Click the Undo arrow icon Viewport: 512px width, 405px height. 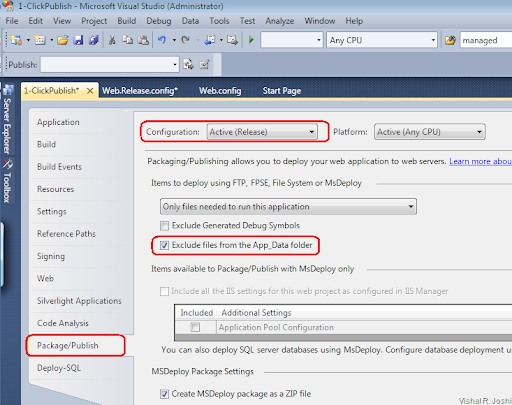click(x=162, y=40)
